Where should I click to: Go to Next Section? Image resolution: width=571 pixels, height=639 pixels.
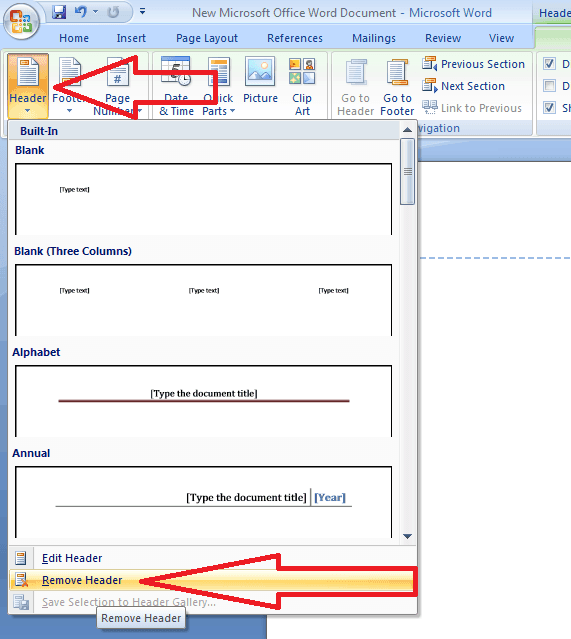[463, 86]
